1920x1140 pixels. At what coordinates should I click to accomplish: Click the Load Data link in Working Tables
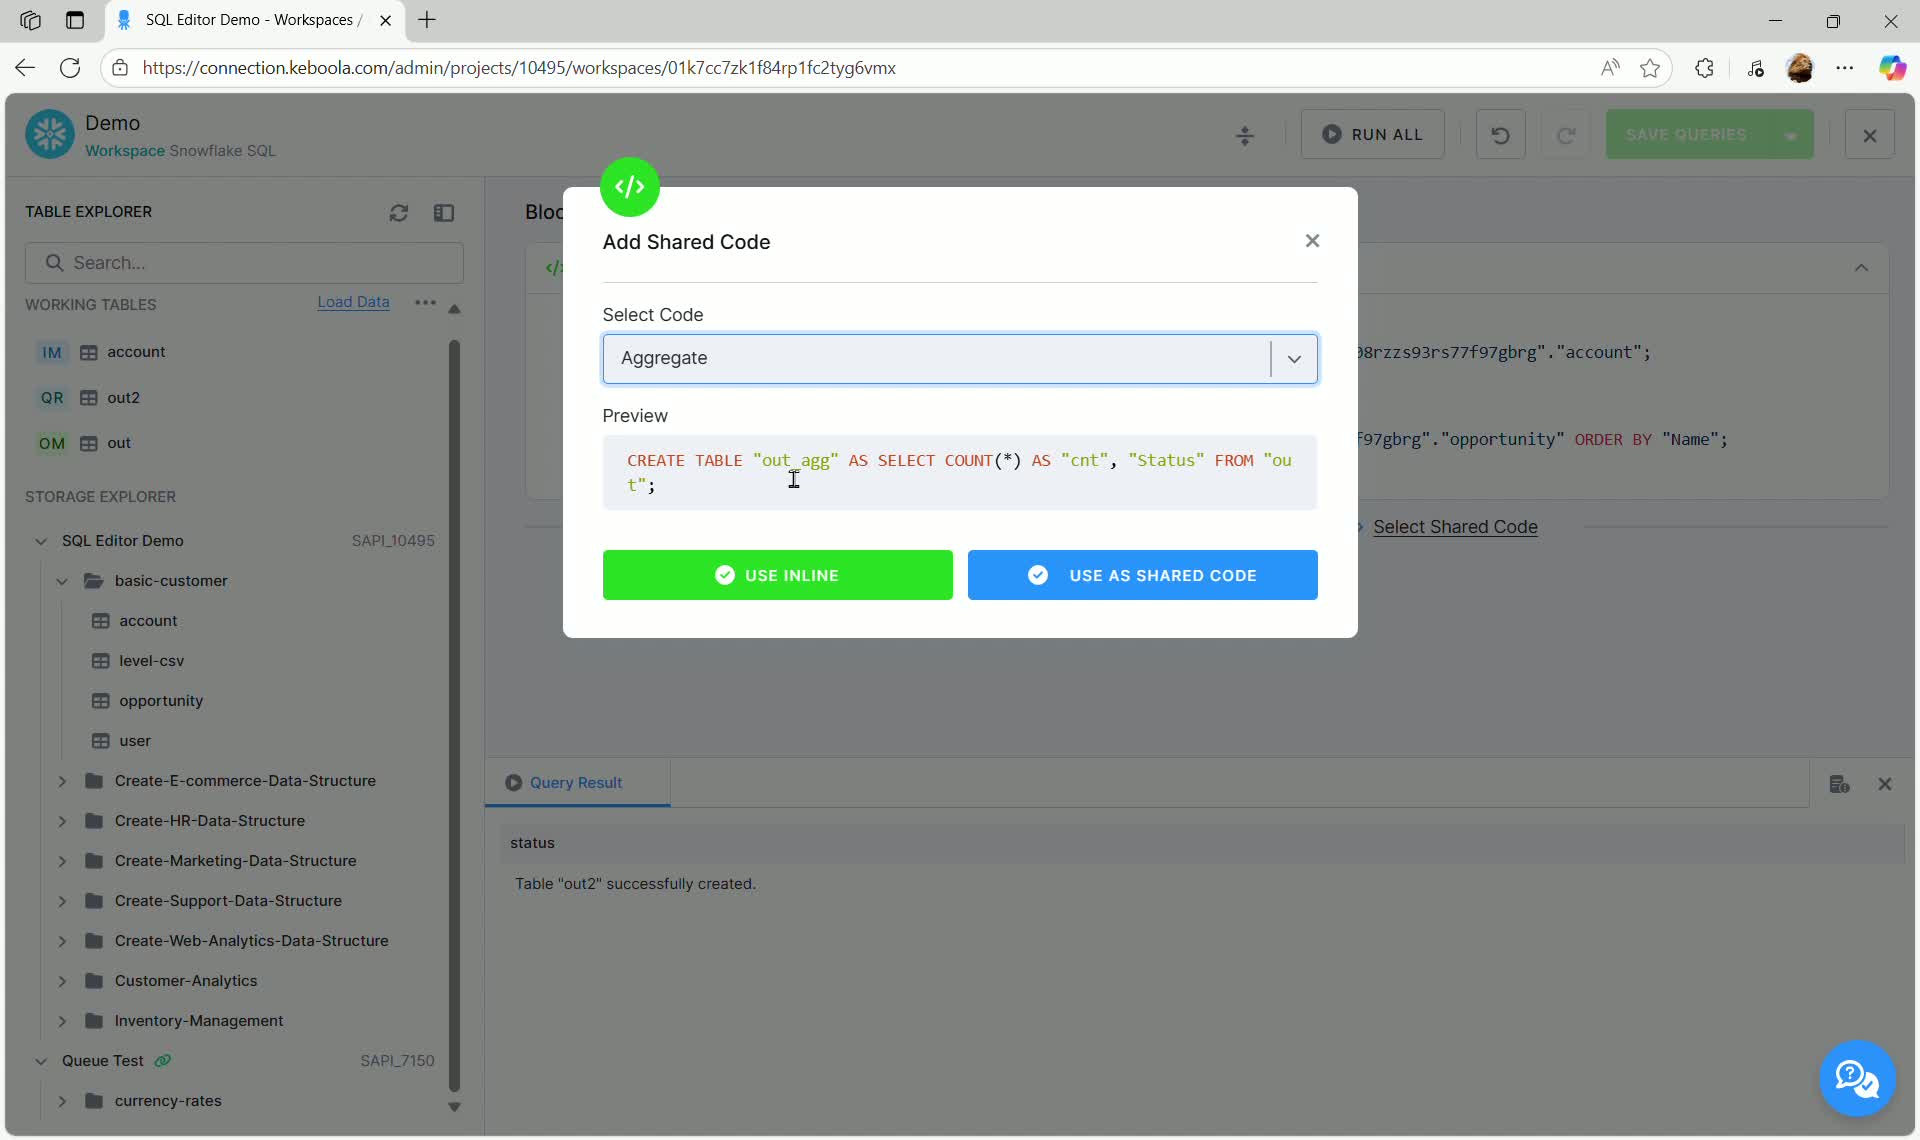tap(352, 302)
